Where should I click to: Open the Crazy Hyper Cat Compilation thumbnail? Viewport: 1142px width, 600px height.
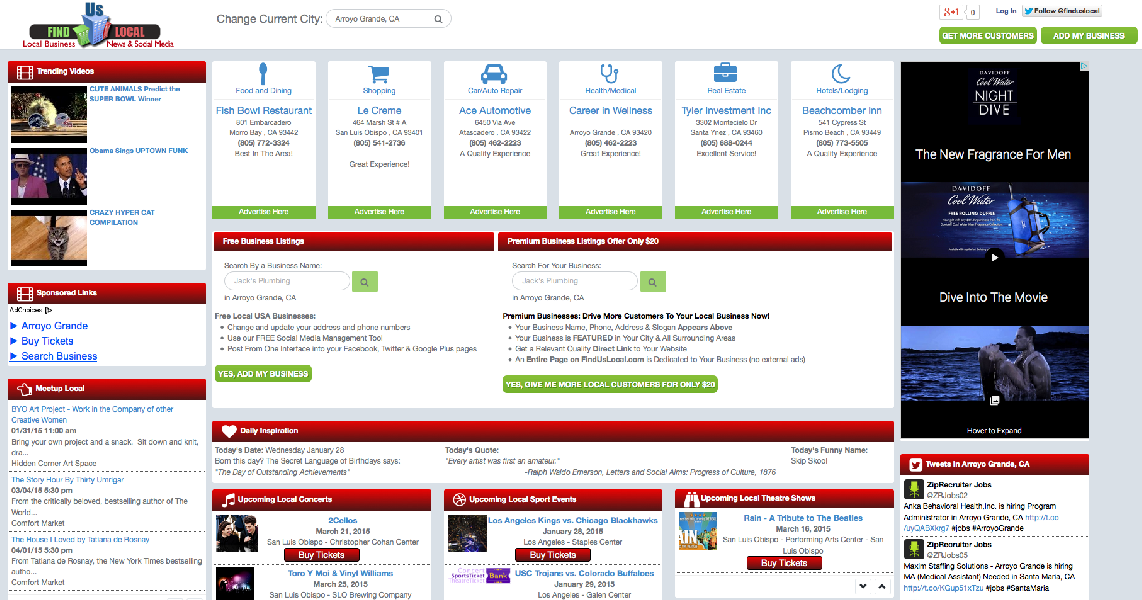(49, 238)
